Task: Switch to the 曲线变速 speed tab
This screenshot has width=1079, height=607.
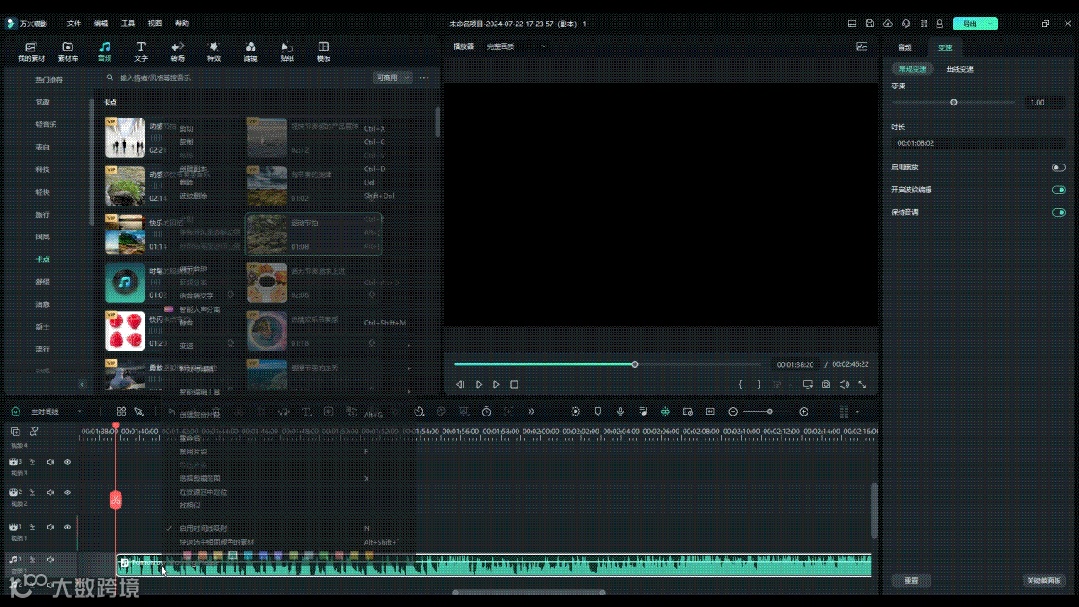Action: coord(959,69)
